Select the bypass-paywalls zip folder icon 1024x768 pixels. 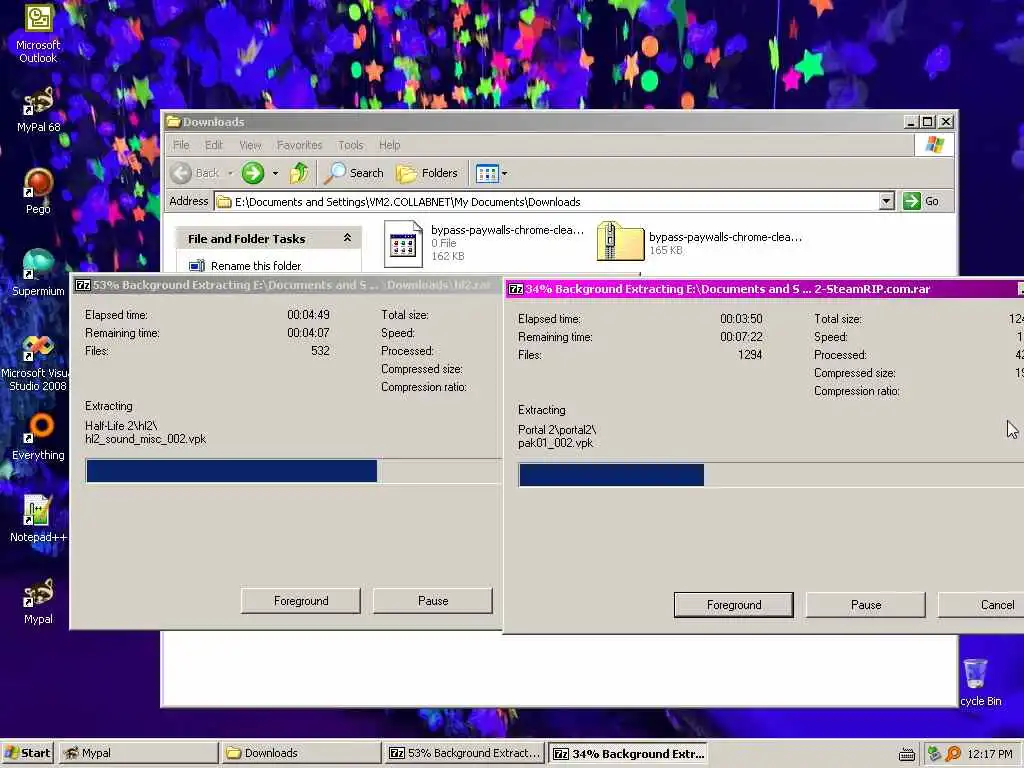click(x=620, y=242)
